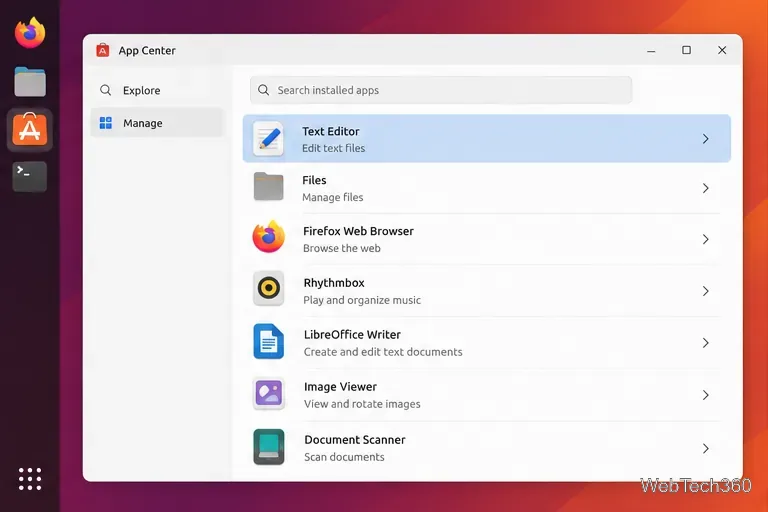This screenshot has width=768, height=512.
Task: Expand Text Editor details via chevron
Action: (x=705, y=139)
